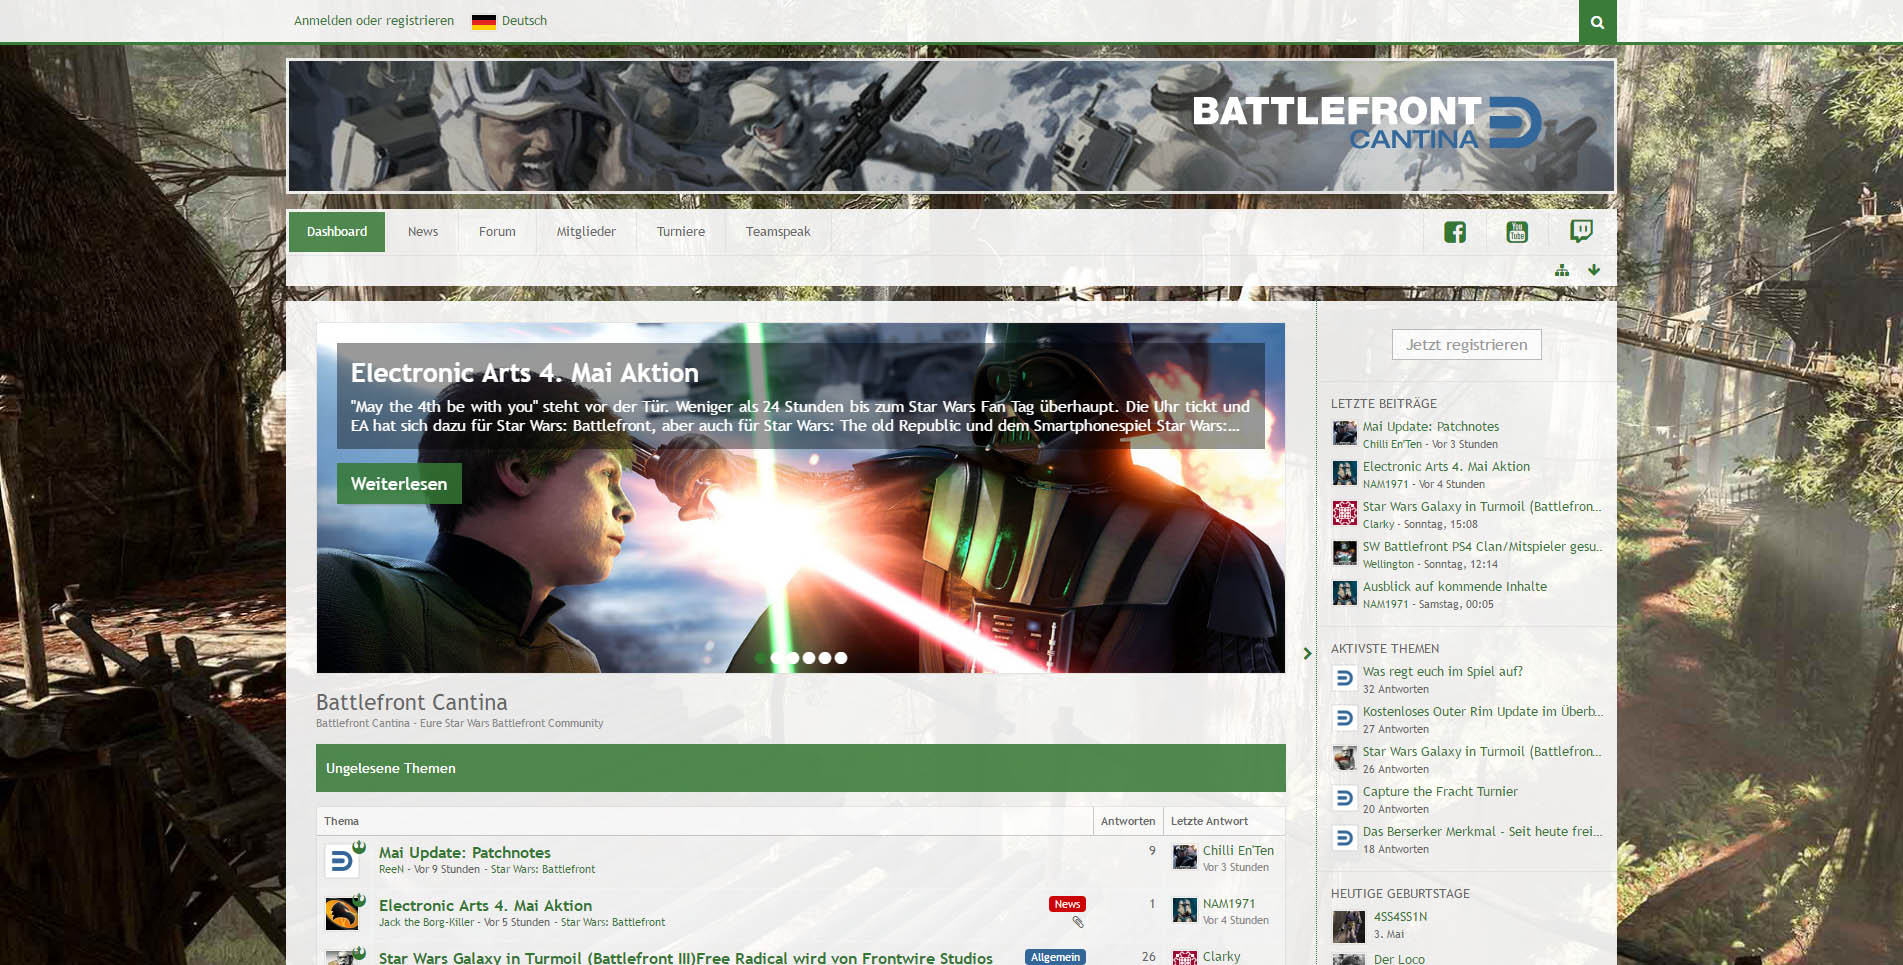The height and width of the screenshot is (965, 1903).
Task: Open thread Mai Update: Patchnotes in table
Action: coord(465,853)
